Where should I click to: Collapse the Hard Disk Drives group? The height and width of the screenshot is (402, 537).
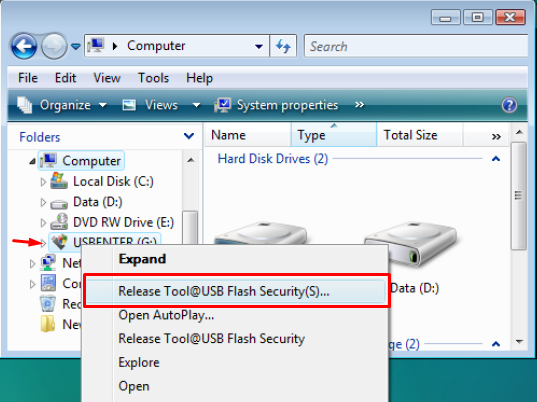496,159
